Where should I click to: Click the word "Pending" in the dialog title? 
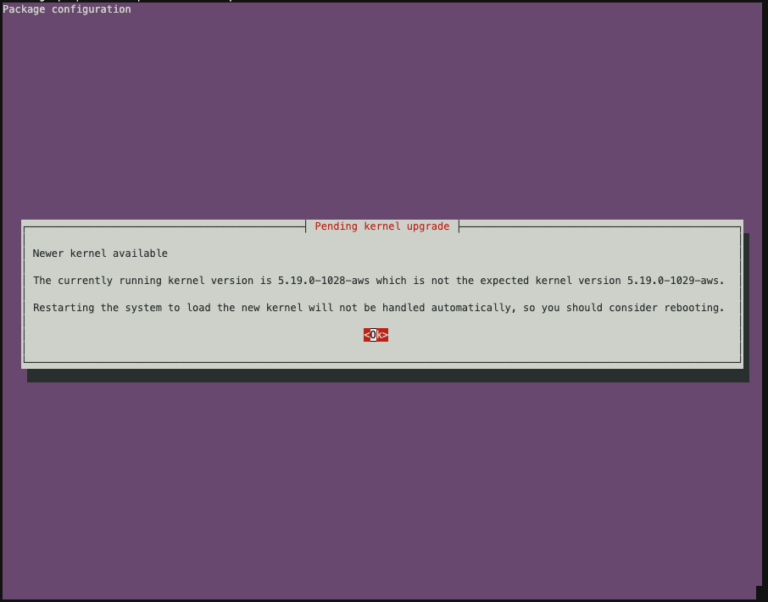tap(336, 226)
